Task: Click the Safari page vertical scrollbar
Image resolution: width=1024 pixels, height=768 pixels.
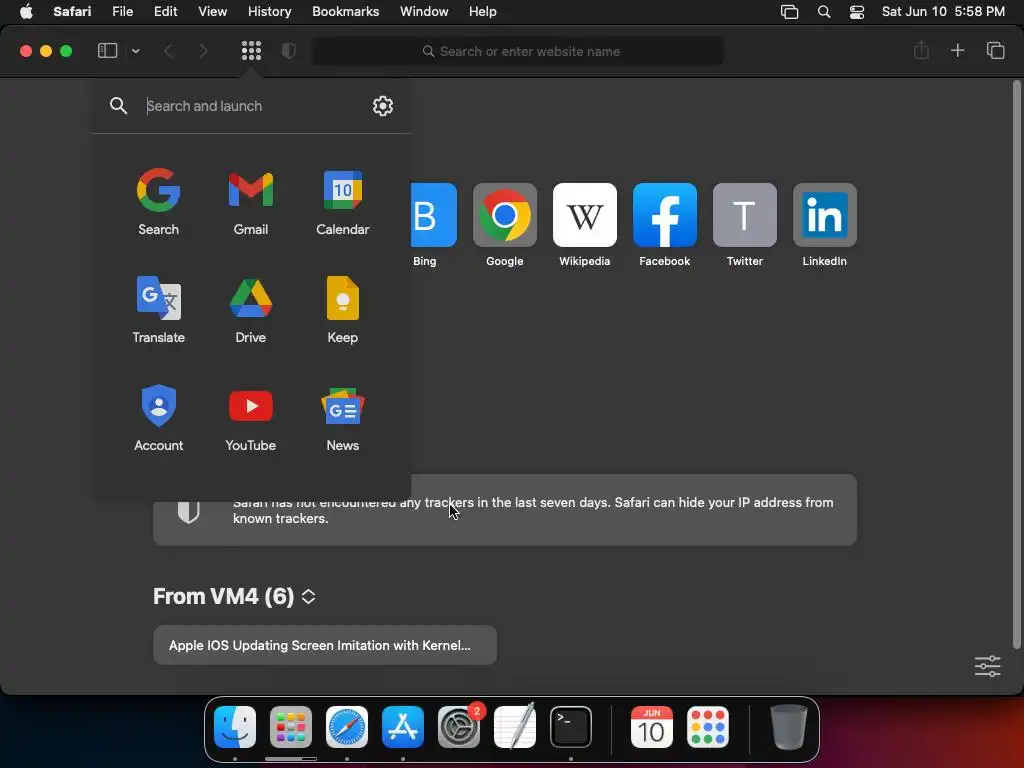Action: (1016, 364)
